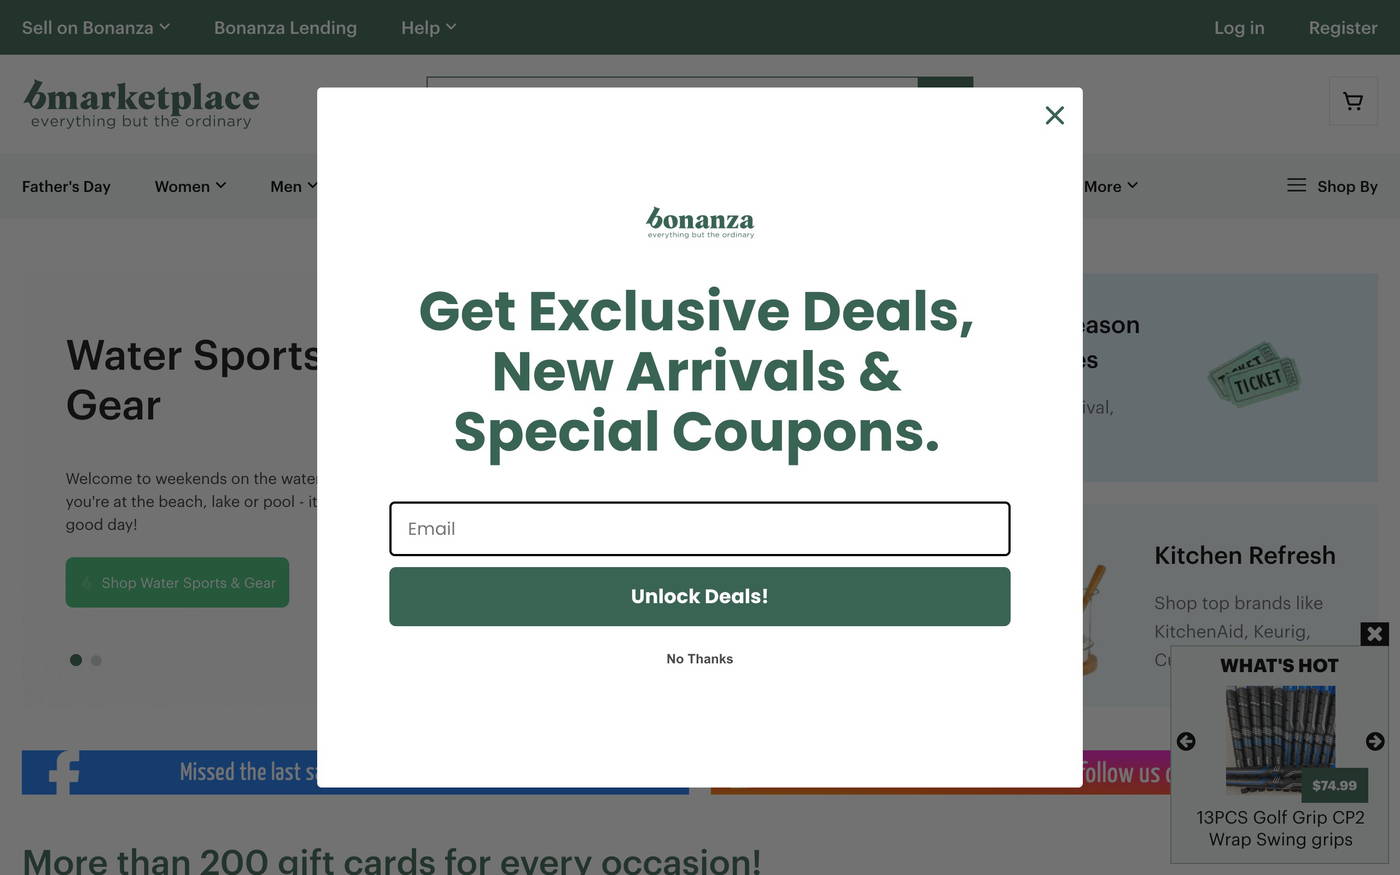Switch to second carousel slide dot
Screen dimensions: 1400x875
(96, 660)
